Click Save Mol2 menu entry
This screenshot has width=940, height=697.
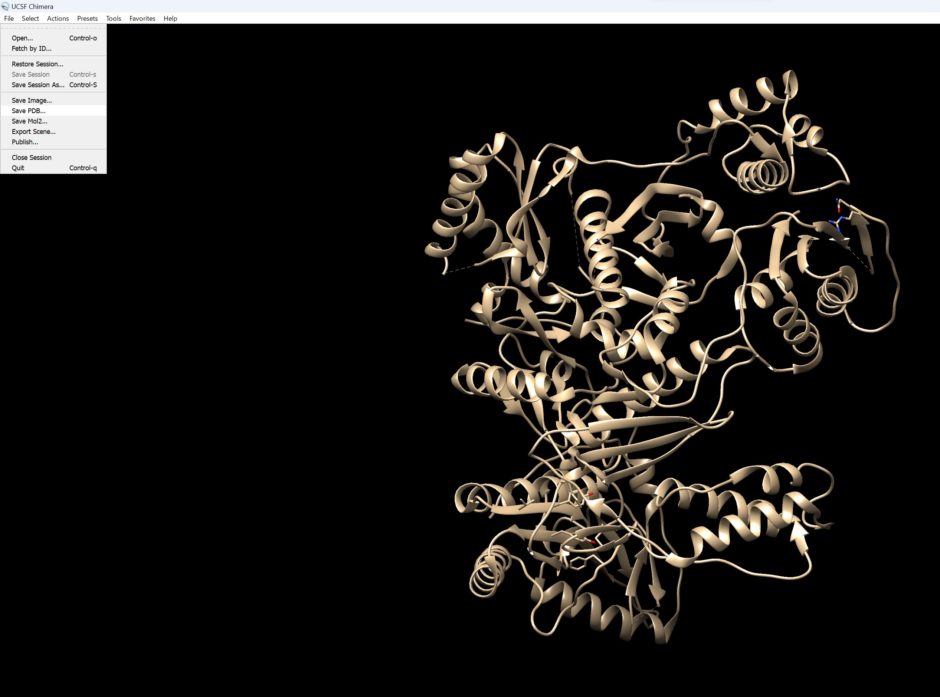[29, 120]
